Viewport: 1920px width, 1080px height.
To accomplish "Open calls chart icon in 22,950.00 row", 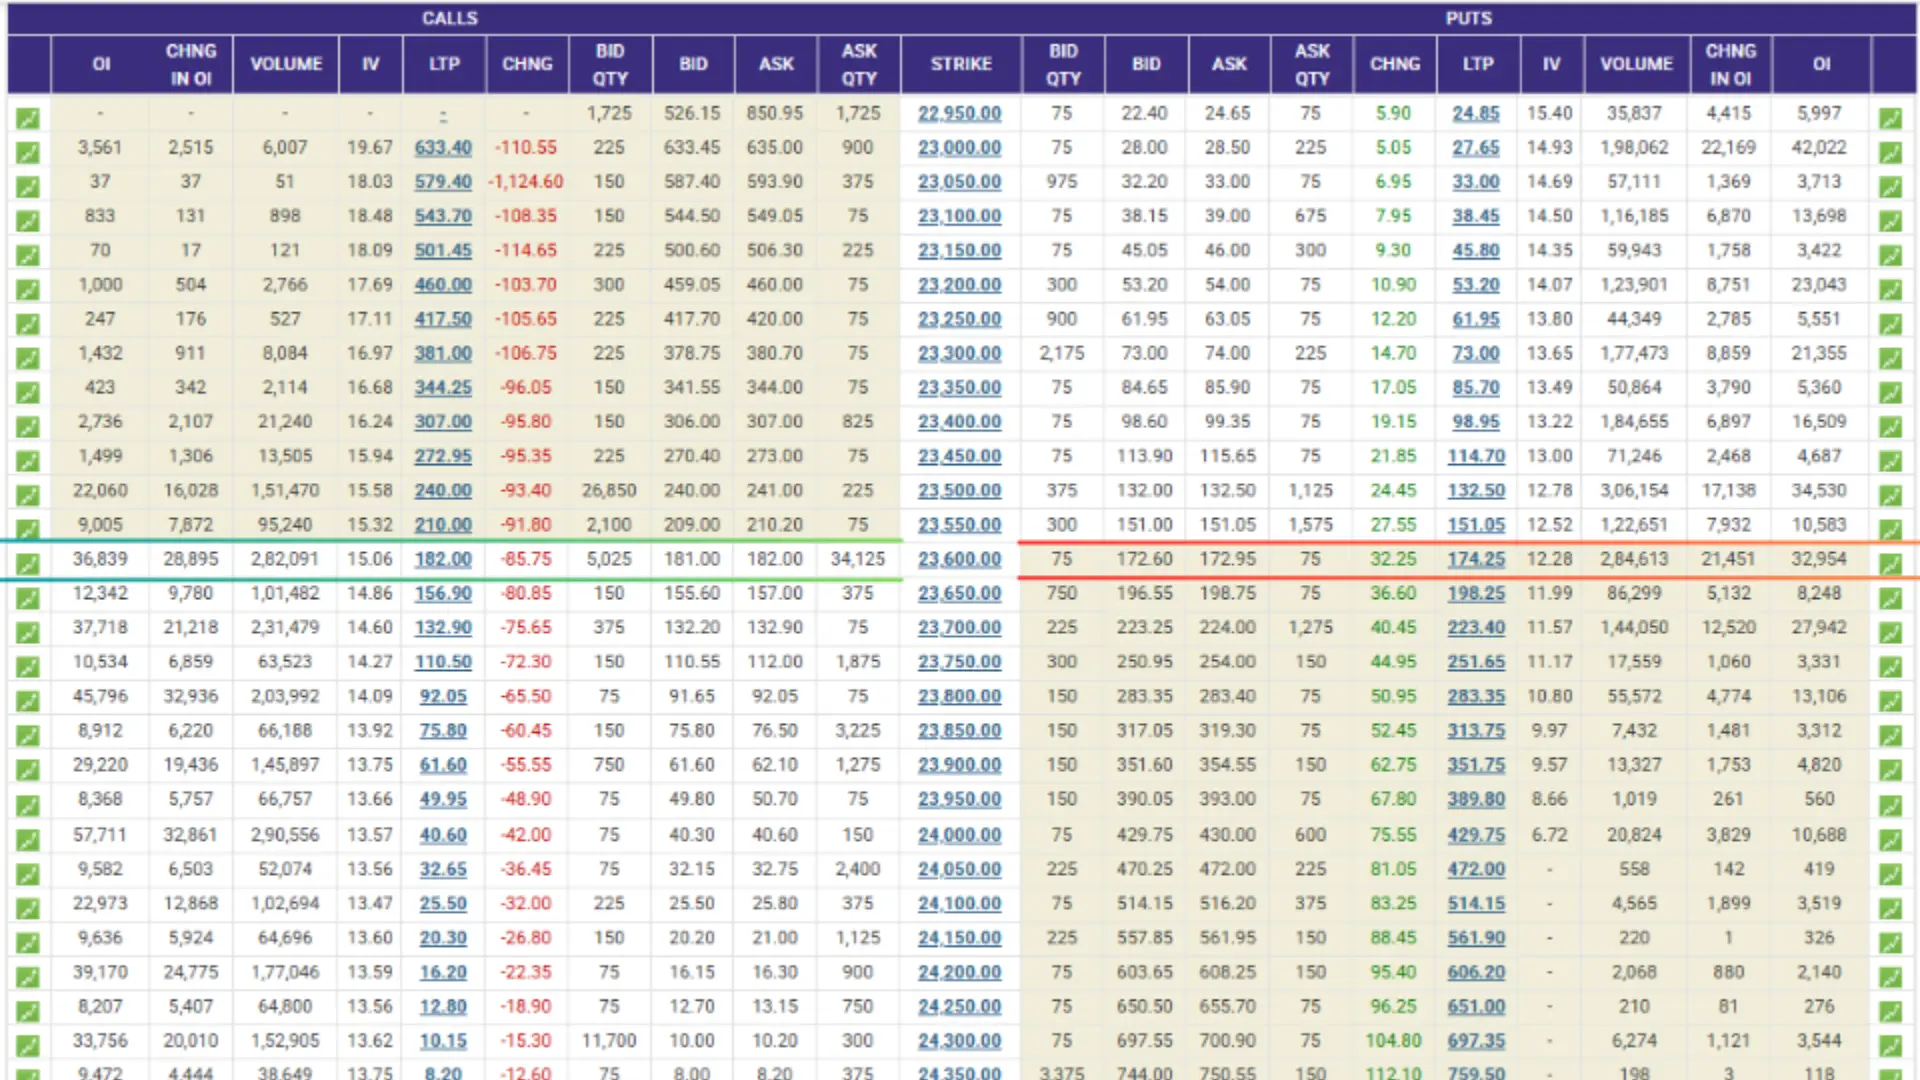I will click(x=28, y=118).
